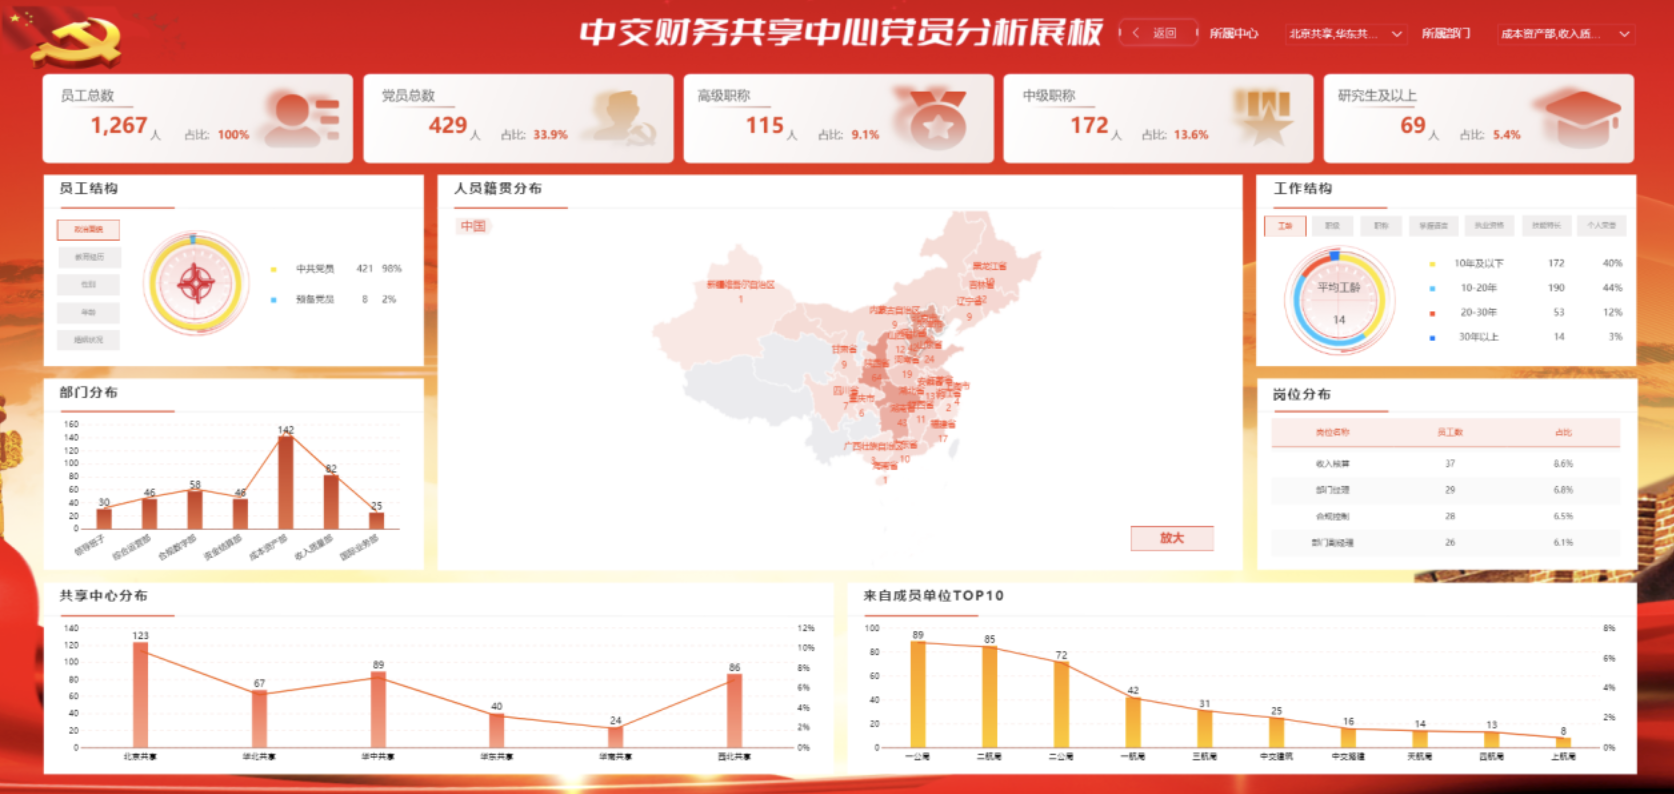Select the 婚姻状况 tab in 员工结构

tap(88, 340)
